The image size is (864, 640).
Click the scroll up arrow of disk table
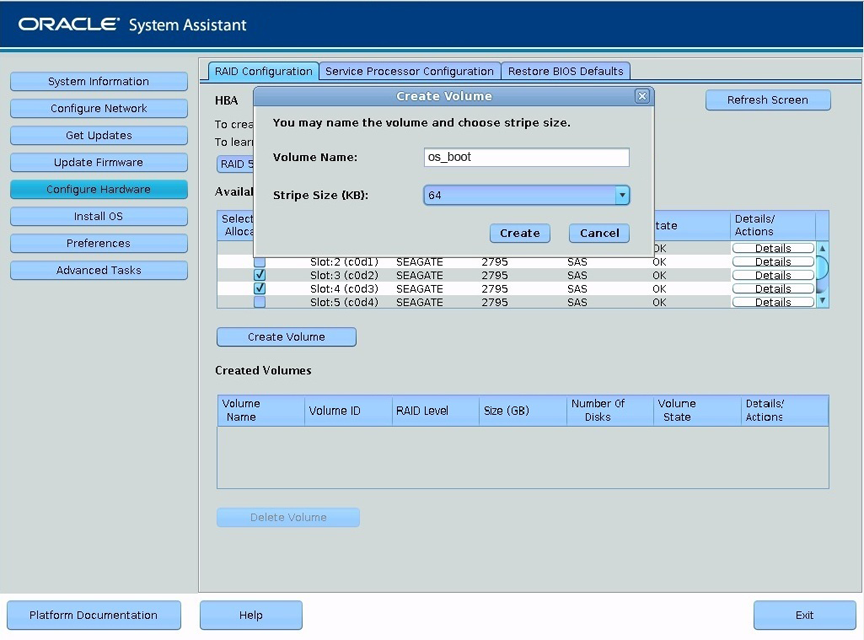pos(822,249)
